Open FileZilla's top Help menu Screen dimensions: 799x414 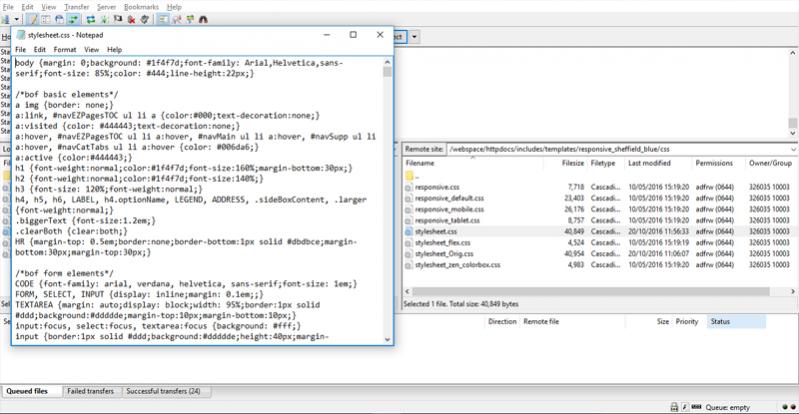[174, 7]
